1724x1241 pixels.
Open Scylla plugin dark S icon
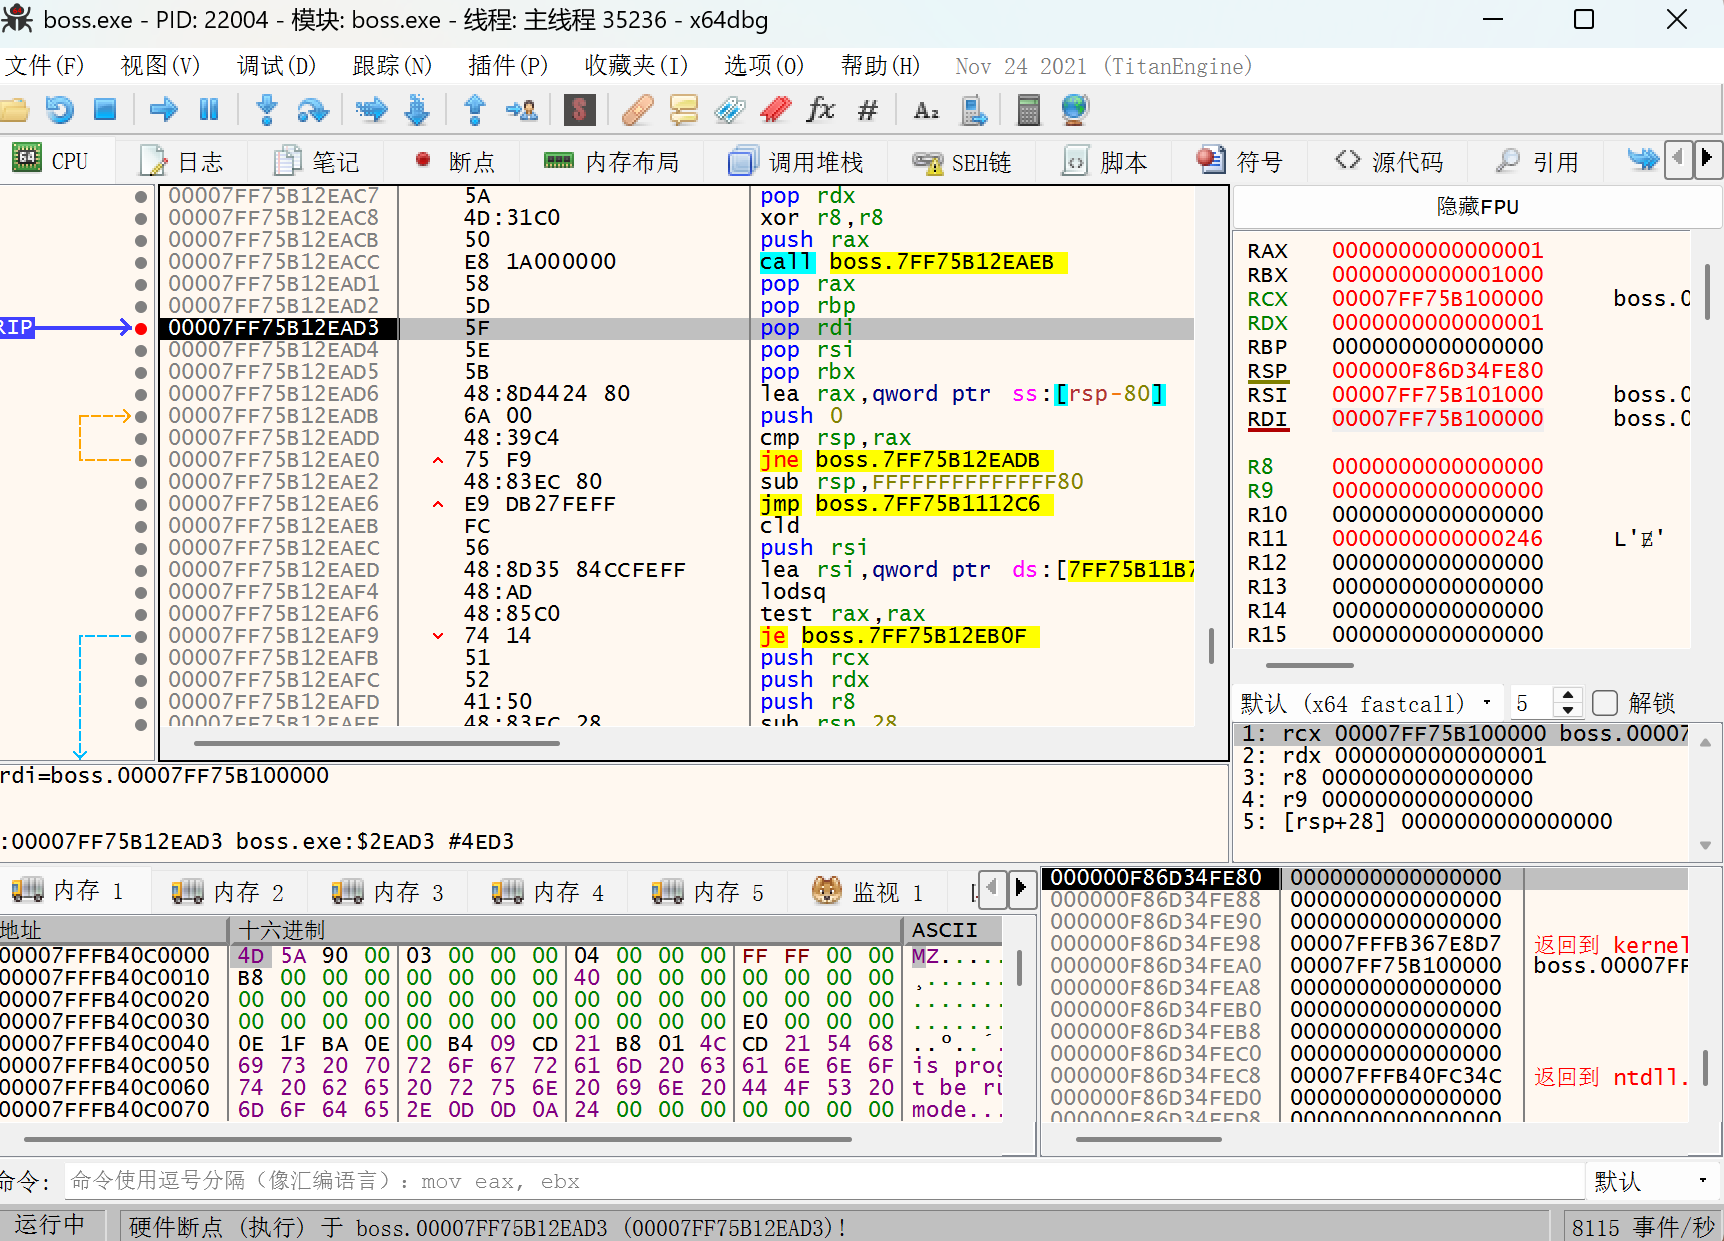click(x=579, y=109)
